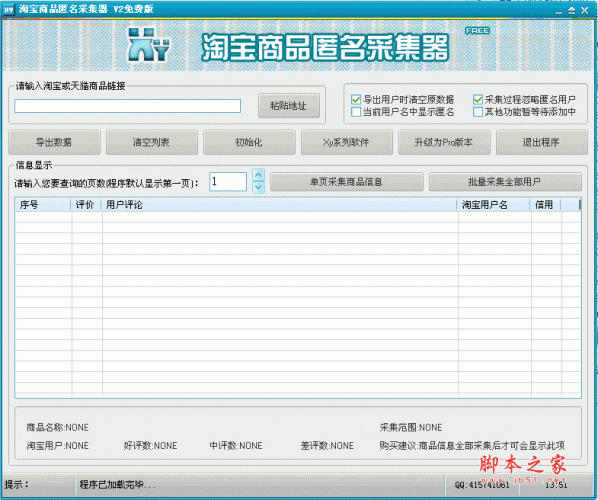The image size is (598, 500).
Task: Click status bar text 程序已加载完毕
Action: click(x=117, y=485)
